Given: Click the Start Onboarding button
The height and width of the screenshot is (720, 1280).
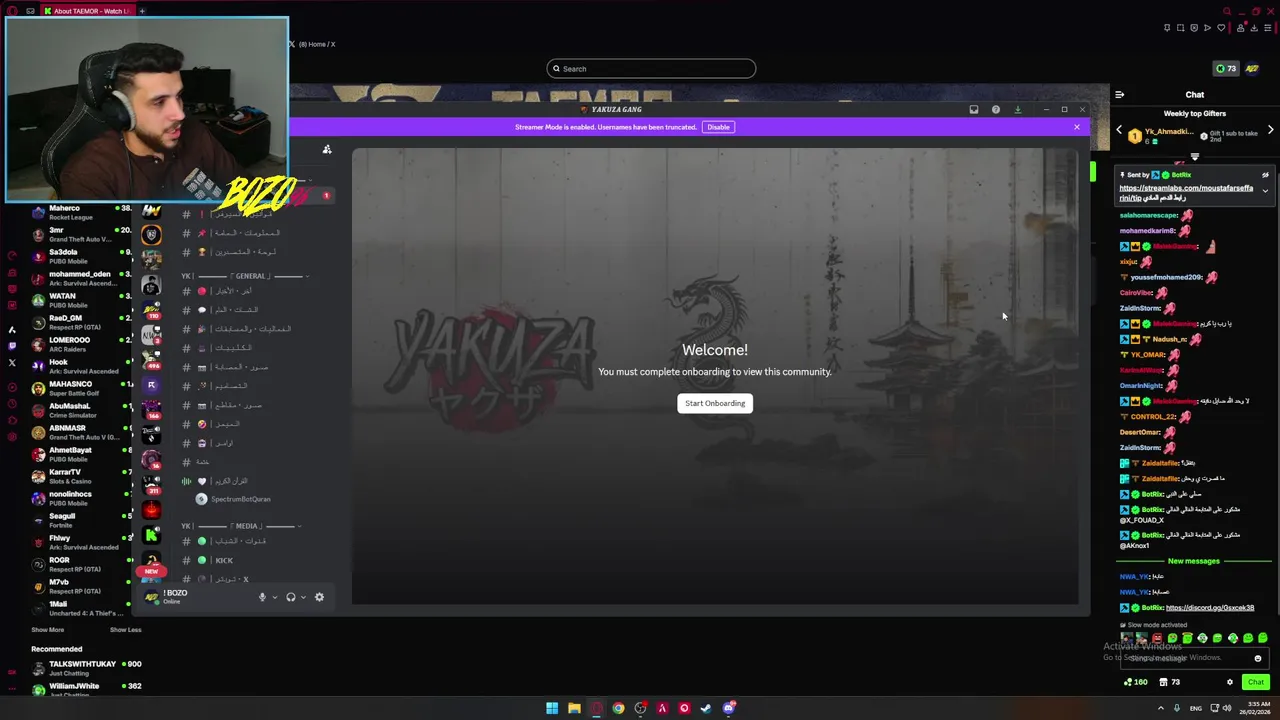Looking at the screenshot, I should click(x=715, y=403).
